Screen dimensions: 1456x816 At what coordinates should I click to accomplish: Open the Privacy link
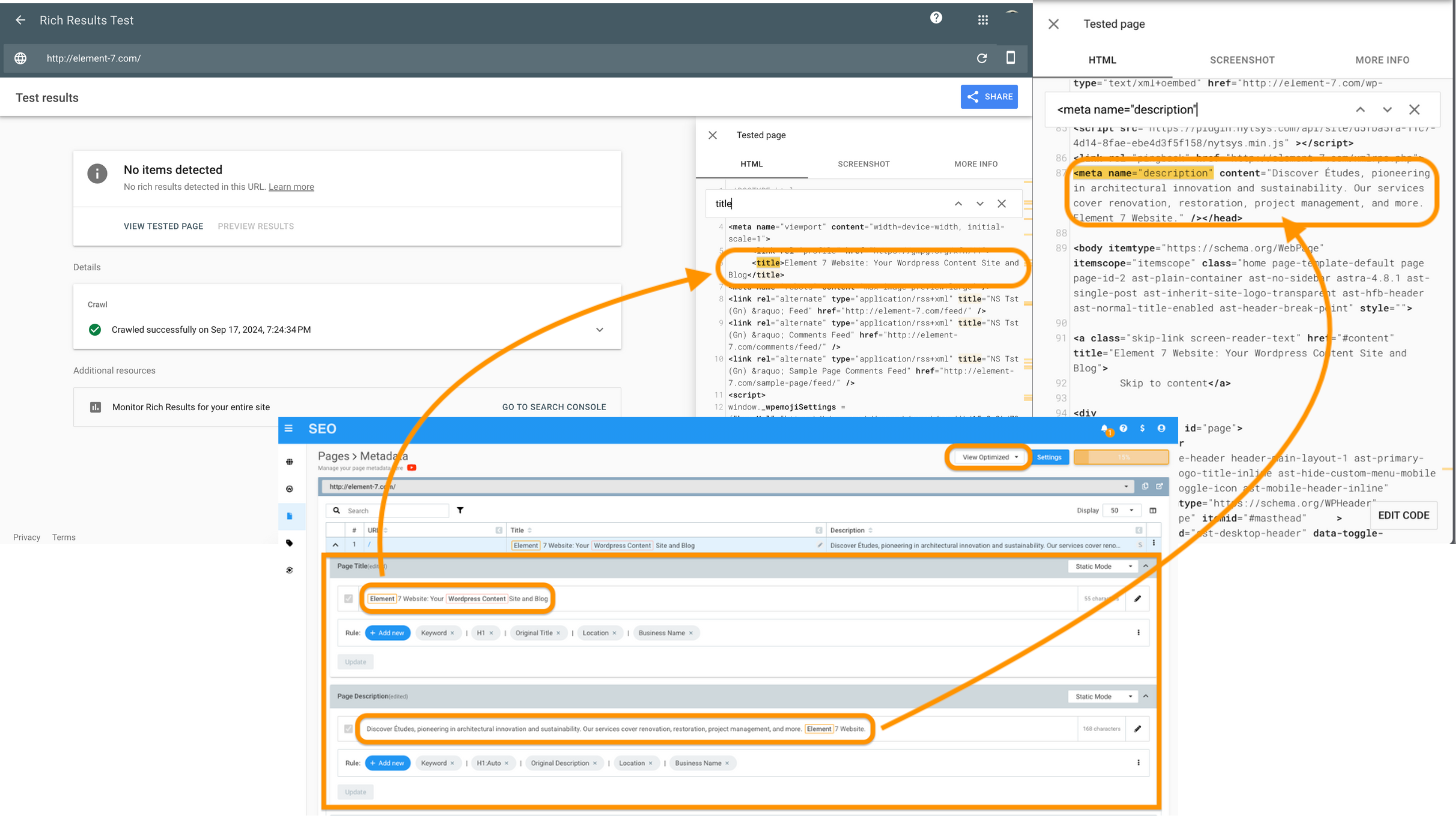click(x=27, y=537)
